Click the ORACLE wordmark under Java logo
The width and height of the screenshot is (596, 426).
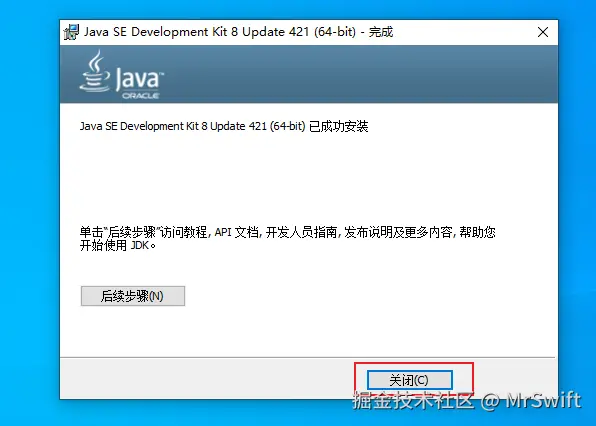click(x=140, y=96)
